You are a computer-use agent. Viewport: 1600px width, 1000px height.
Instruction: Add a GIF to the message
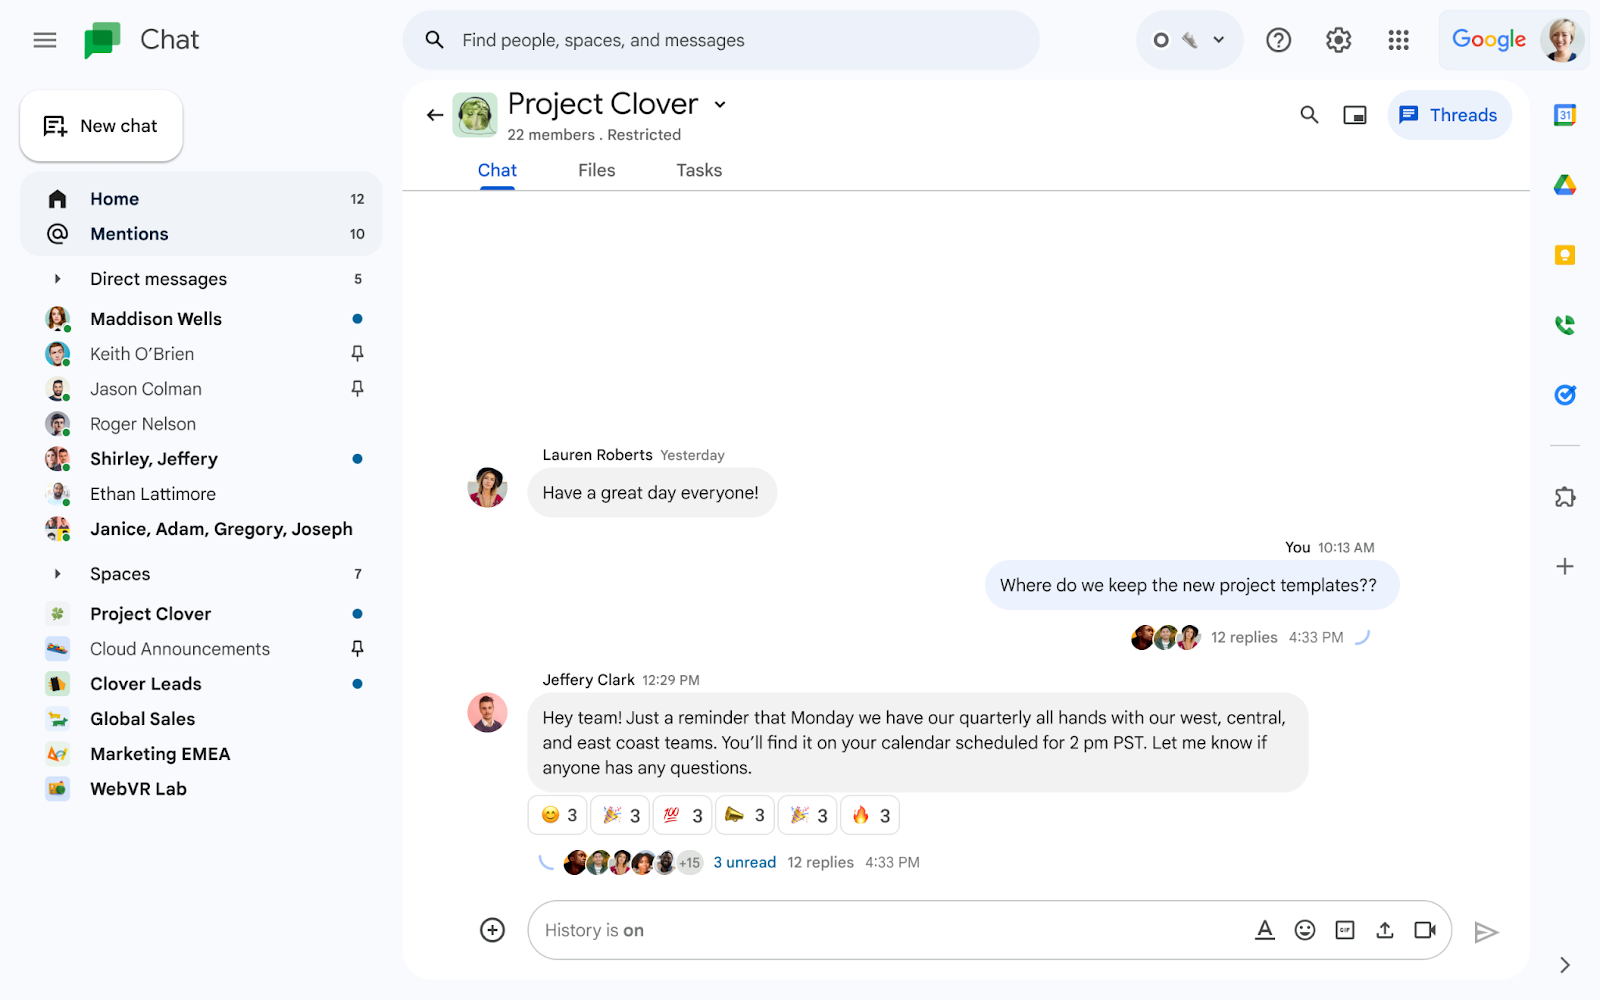click(1345, 930)
